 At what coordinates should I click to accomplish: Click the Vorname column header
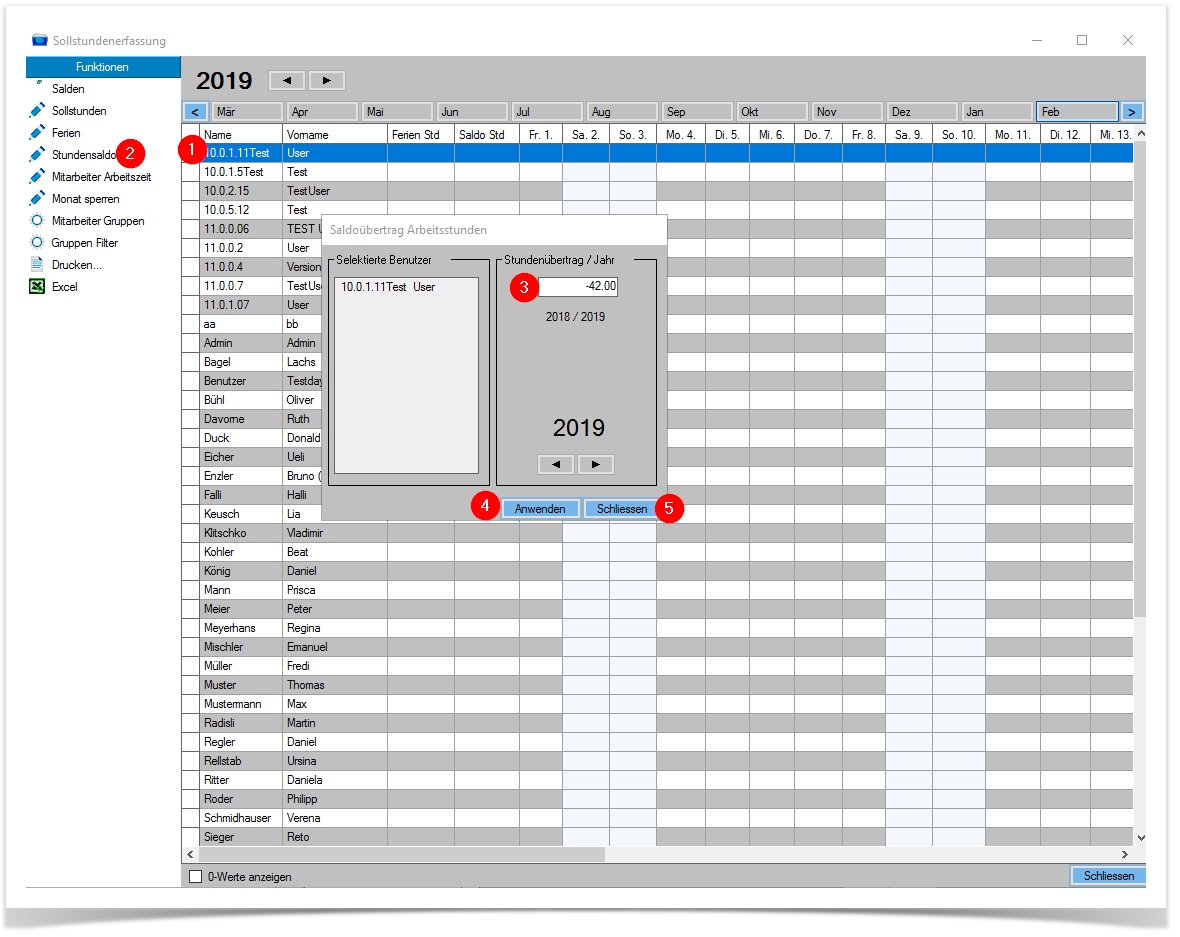336,135
